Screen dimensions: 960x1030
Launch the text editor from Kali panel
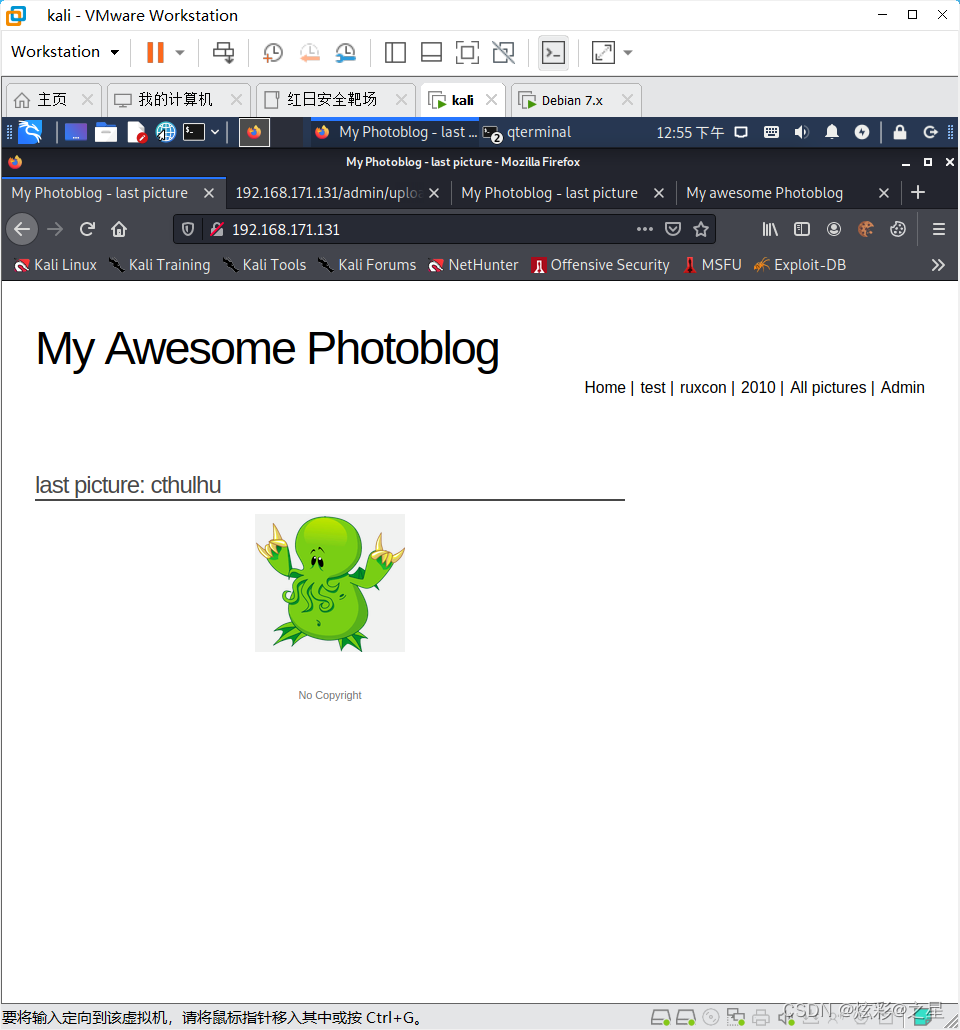coord(136,132)
